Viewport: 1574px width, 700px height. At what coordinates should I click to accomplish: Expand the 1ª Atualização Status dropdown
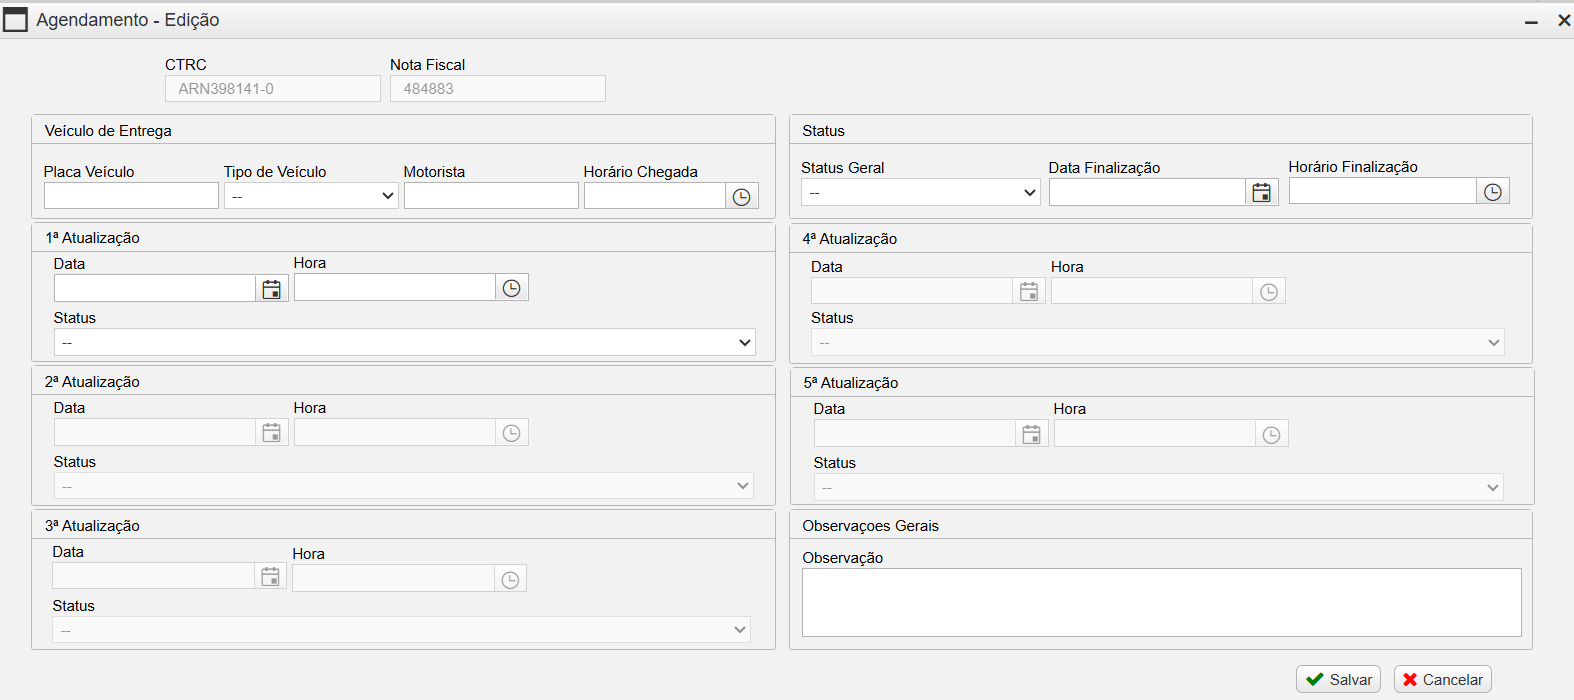point(404,343)
